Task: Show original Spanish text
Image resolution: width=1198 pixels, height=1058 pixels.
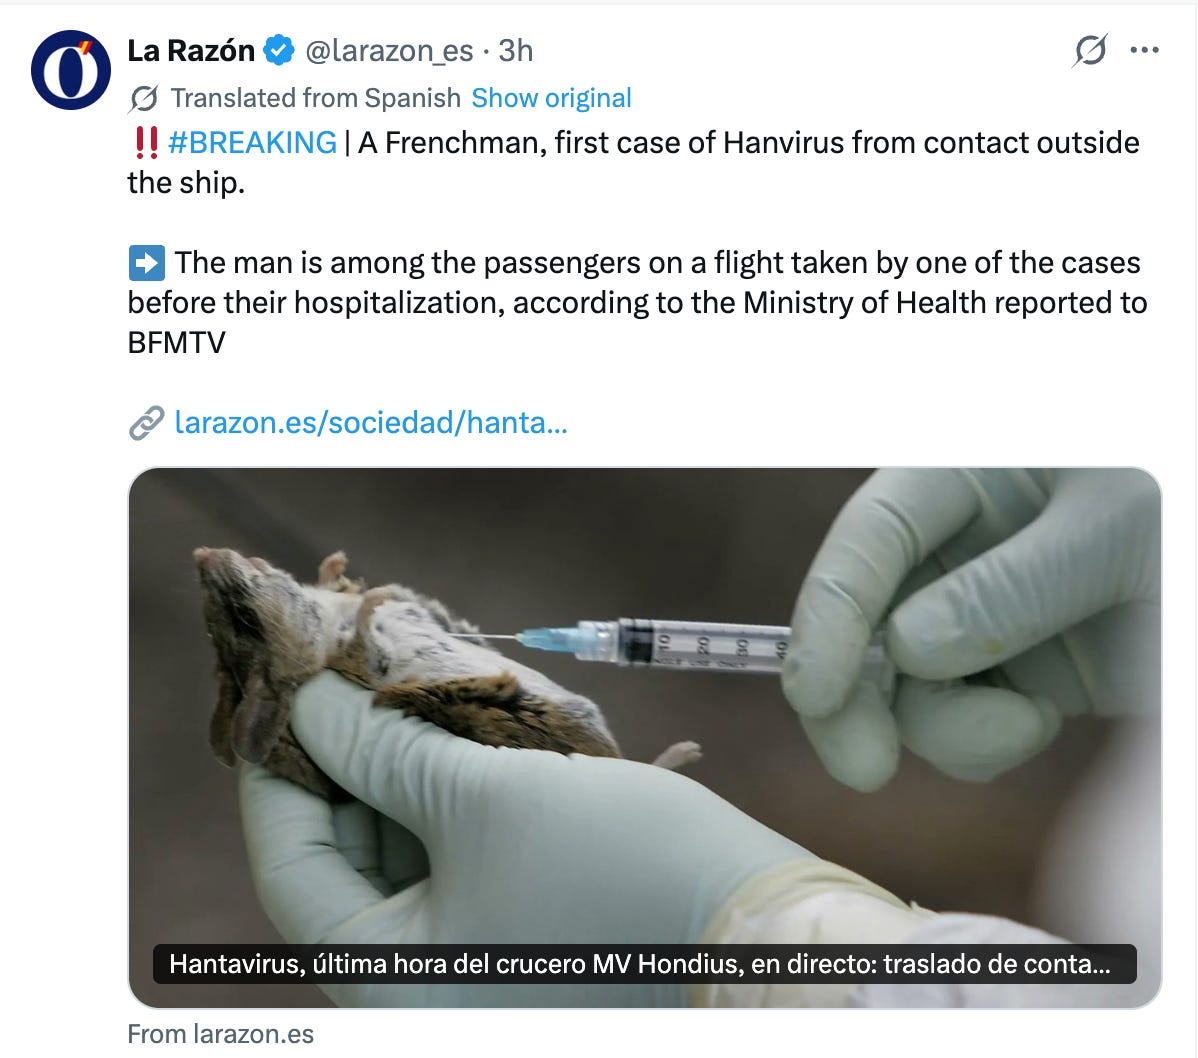Action: coord(551,98)
